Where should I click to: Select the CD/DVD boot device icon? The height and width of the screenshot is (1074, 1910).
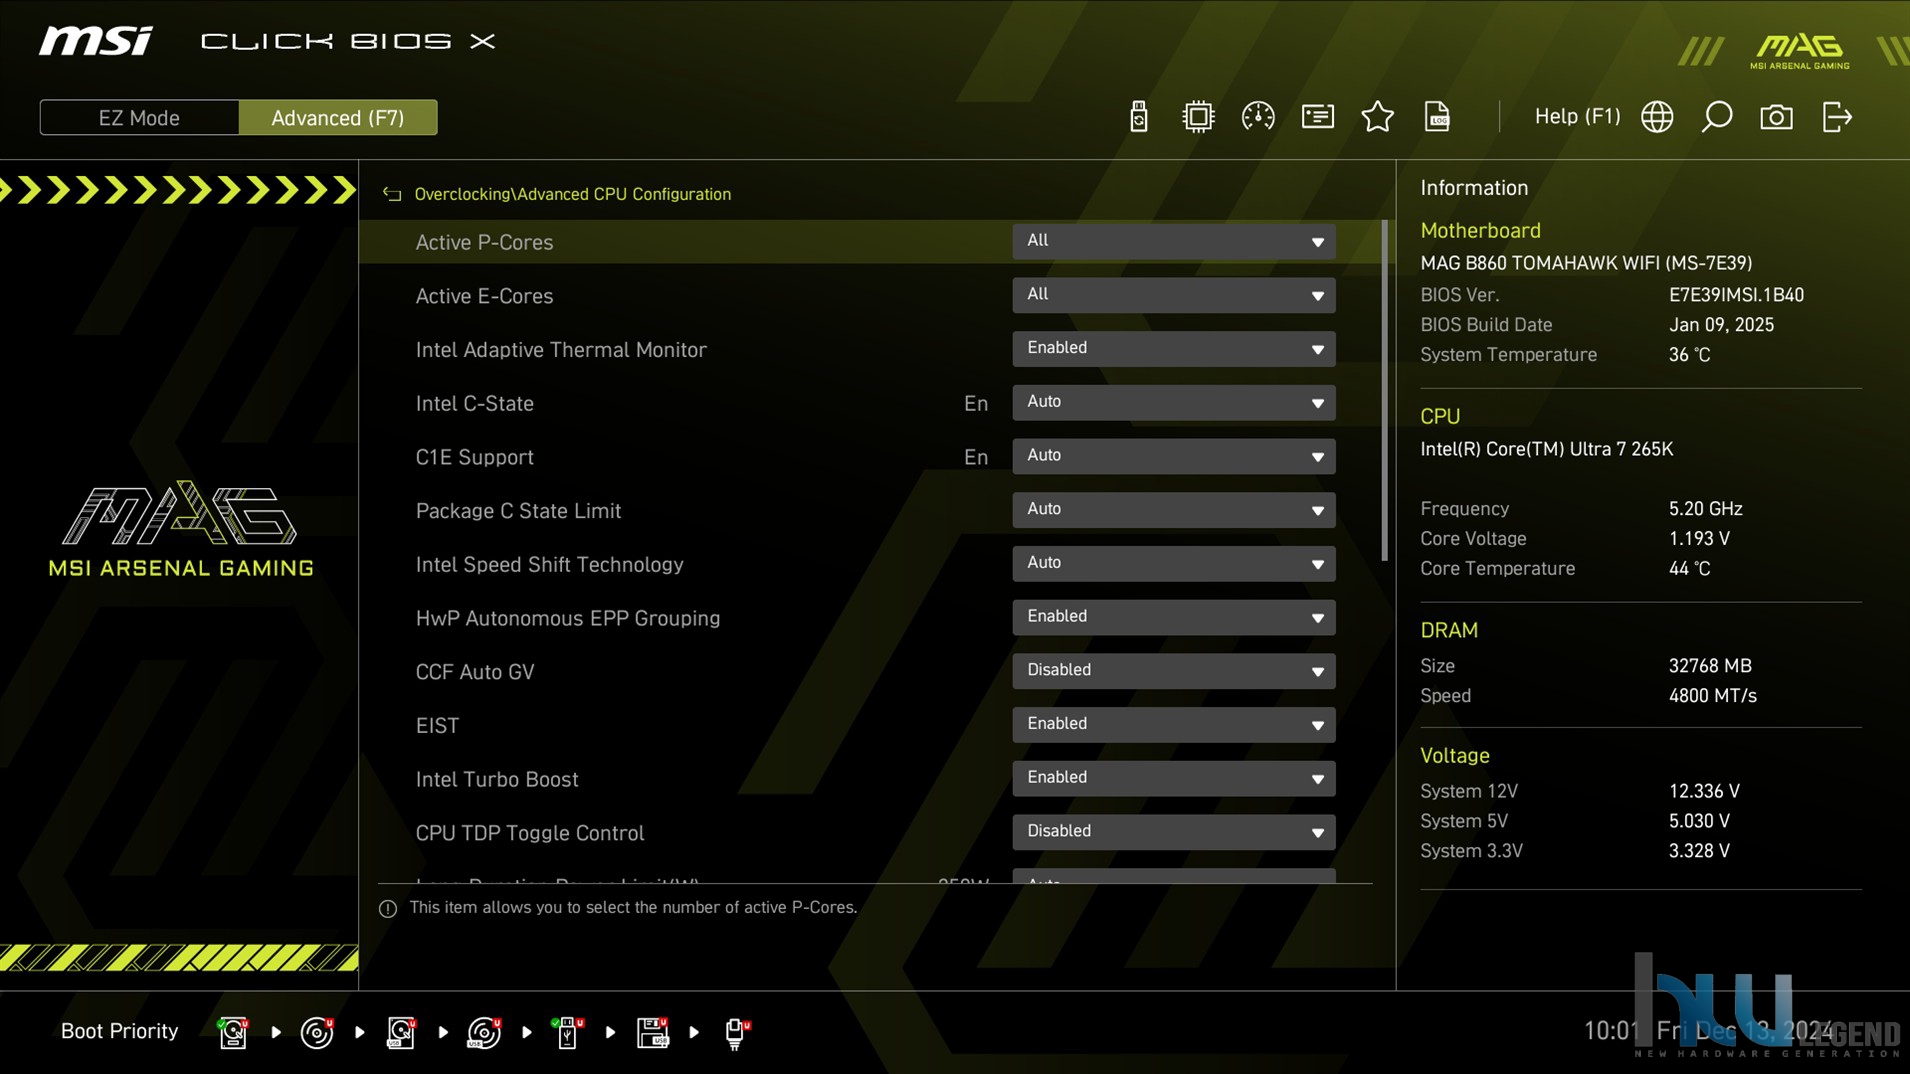(x=317, y=1032)
